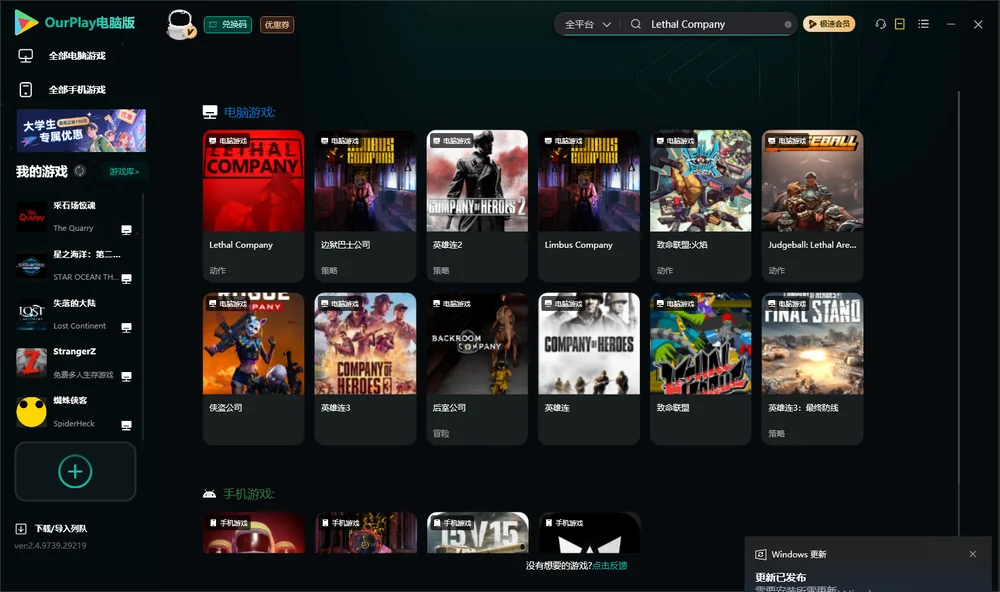Select 蜘蛛侠客 SpiderHeck in my games

77,412
